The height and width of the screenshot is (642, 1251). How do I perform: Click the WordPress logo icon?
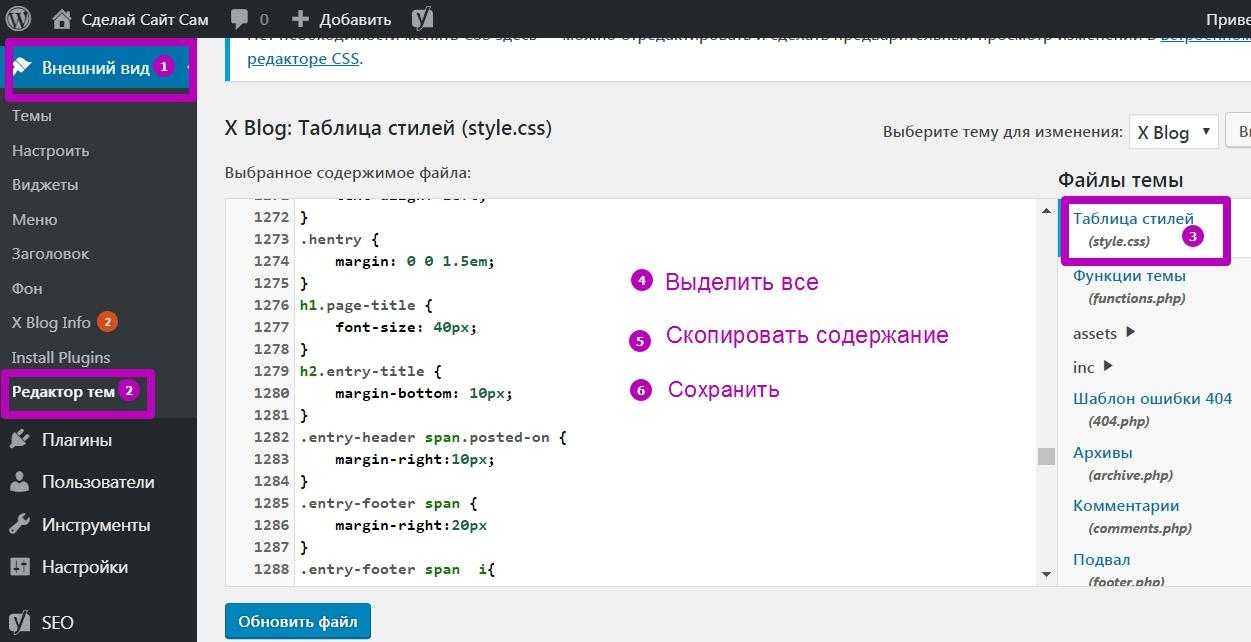click(x=19, y=18)
